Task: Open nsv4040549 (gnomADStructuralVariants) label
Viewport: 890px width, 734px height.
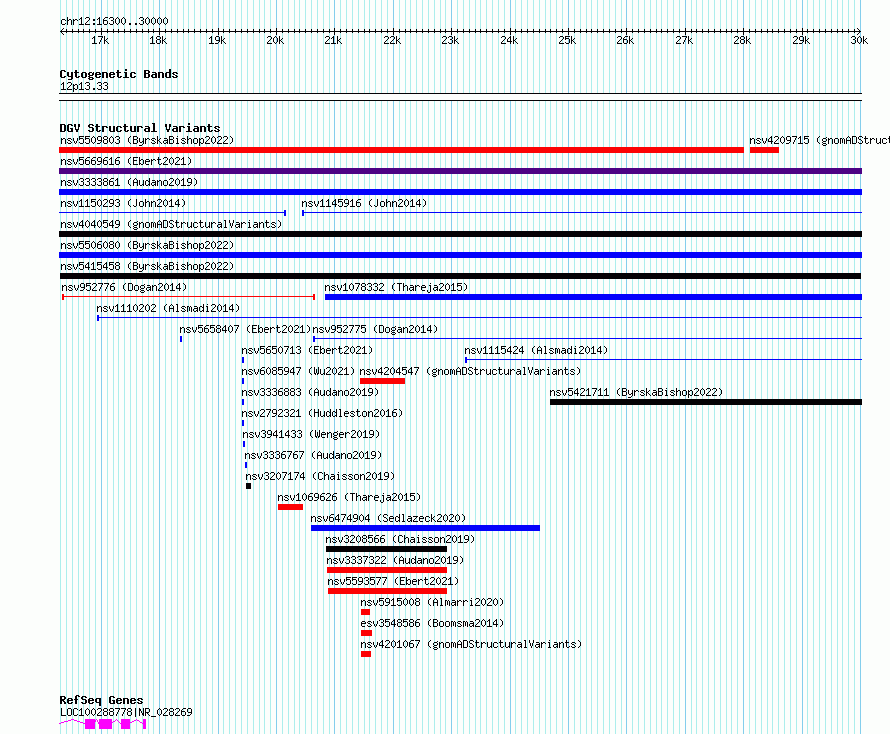Action: pyautogui.click(x=171, y=224)
